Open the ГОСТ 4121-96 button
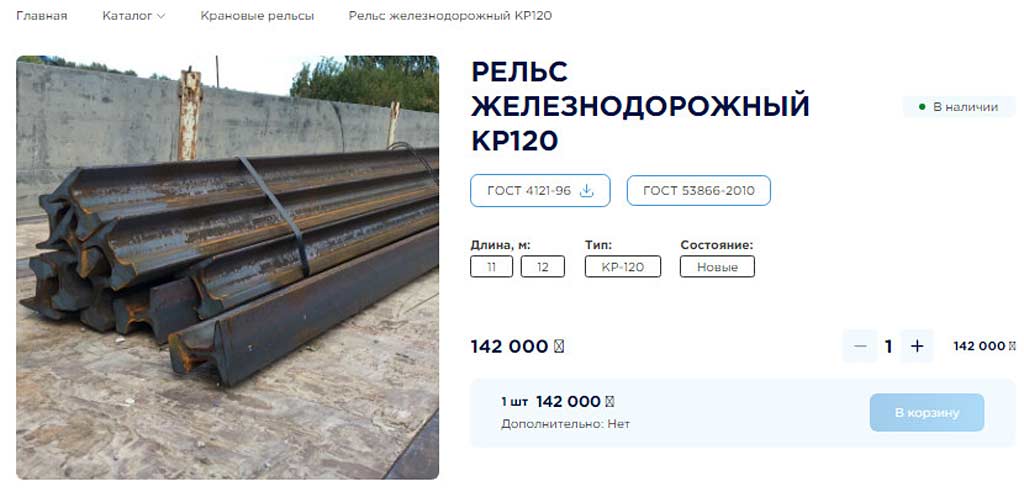 540,191
